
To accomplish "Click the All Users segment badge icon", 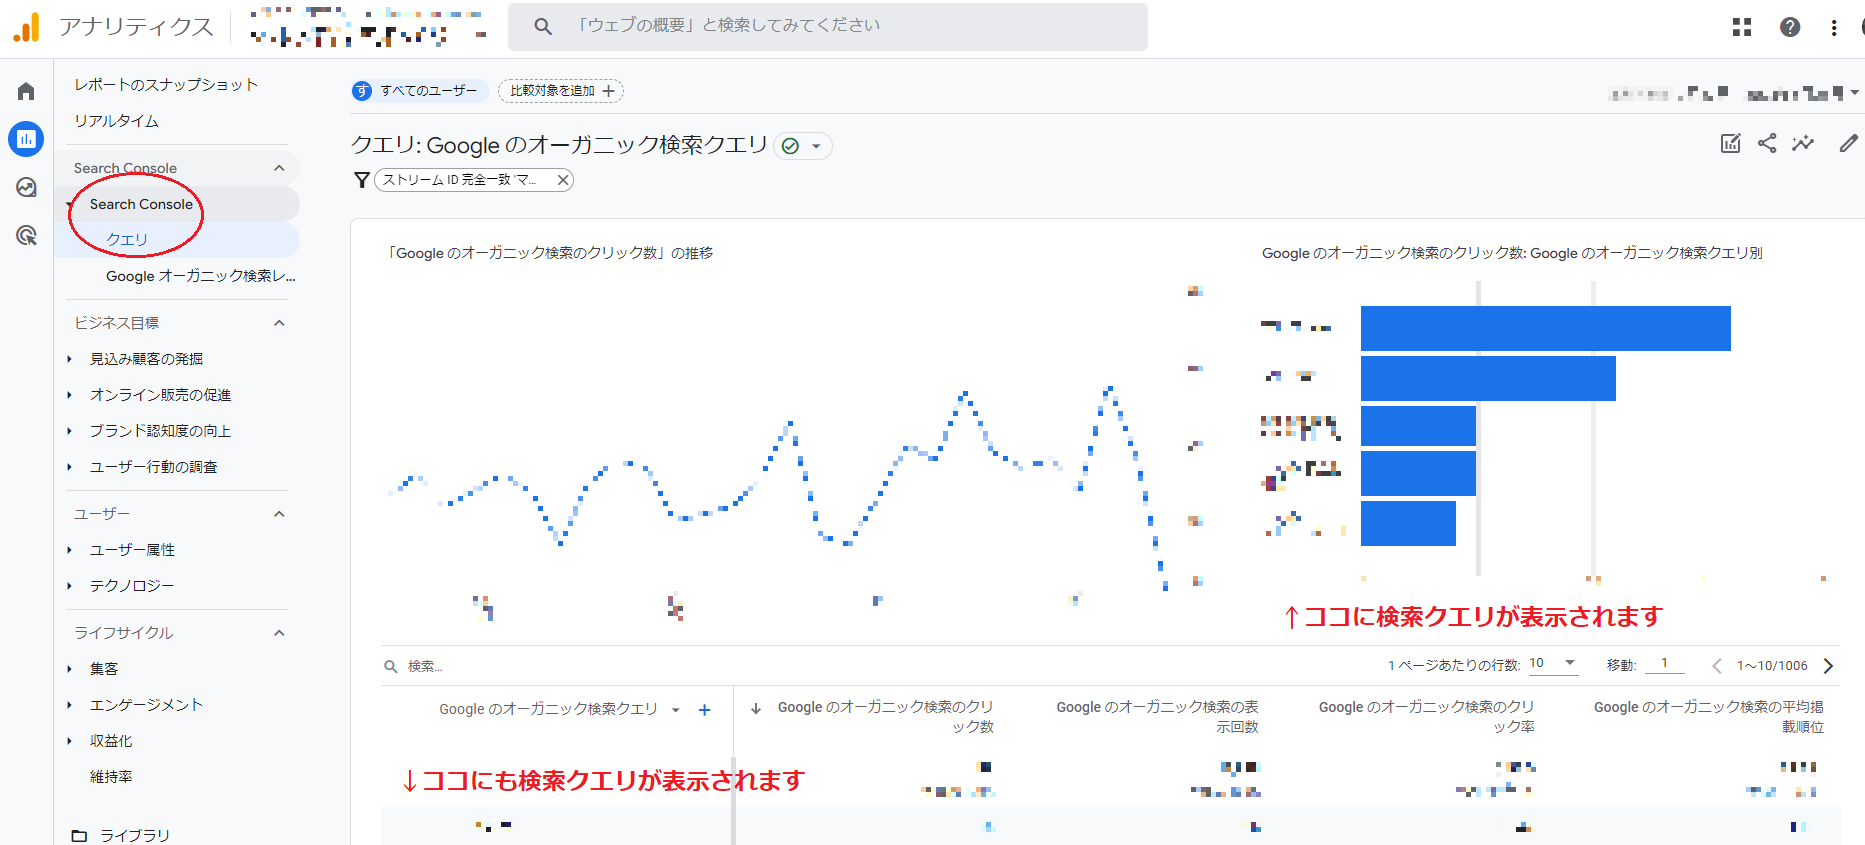I will pyautogui.click(x=362, y=91).
